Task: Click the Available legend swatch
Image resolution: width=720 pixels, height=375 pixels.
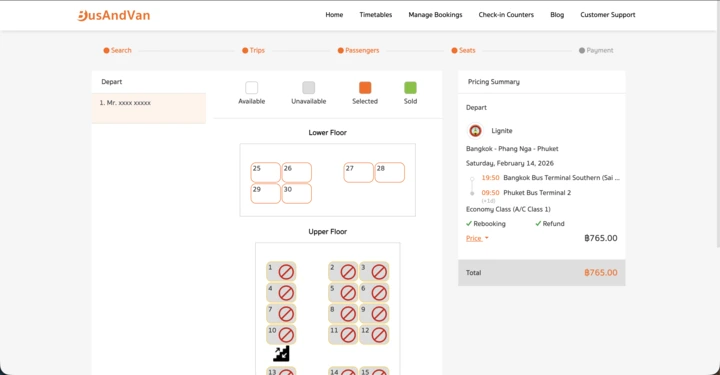Action: (252, 87)
